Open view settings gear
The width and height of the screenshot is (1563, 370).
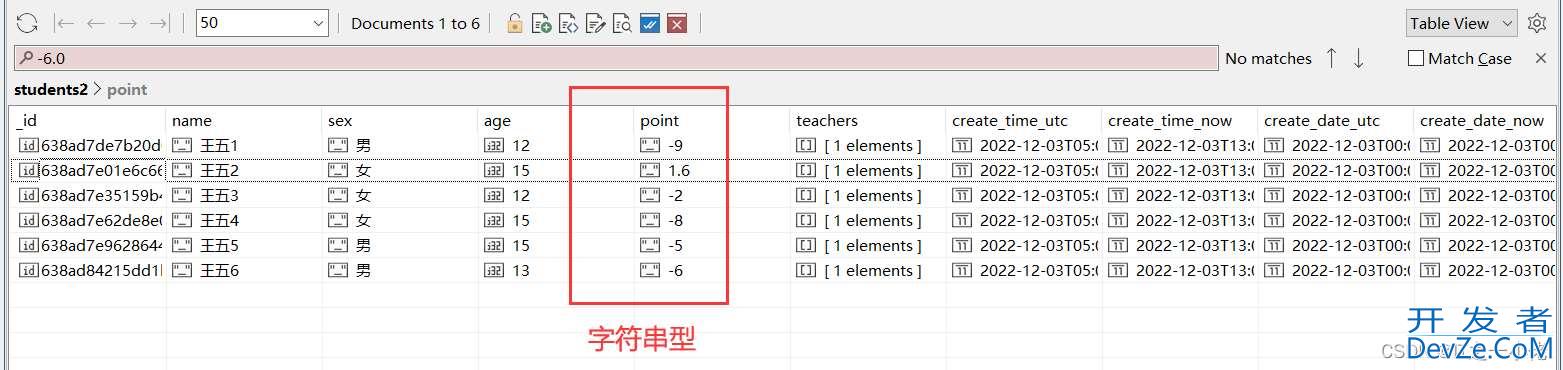[x=1537, y=23]
